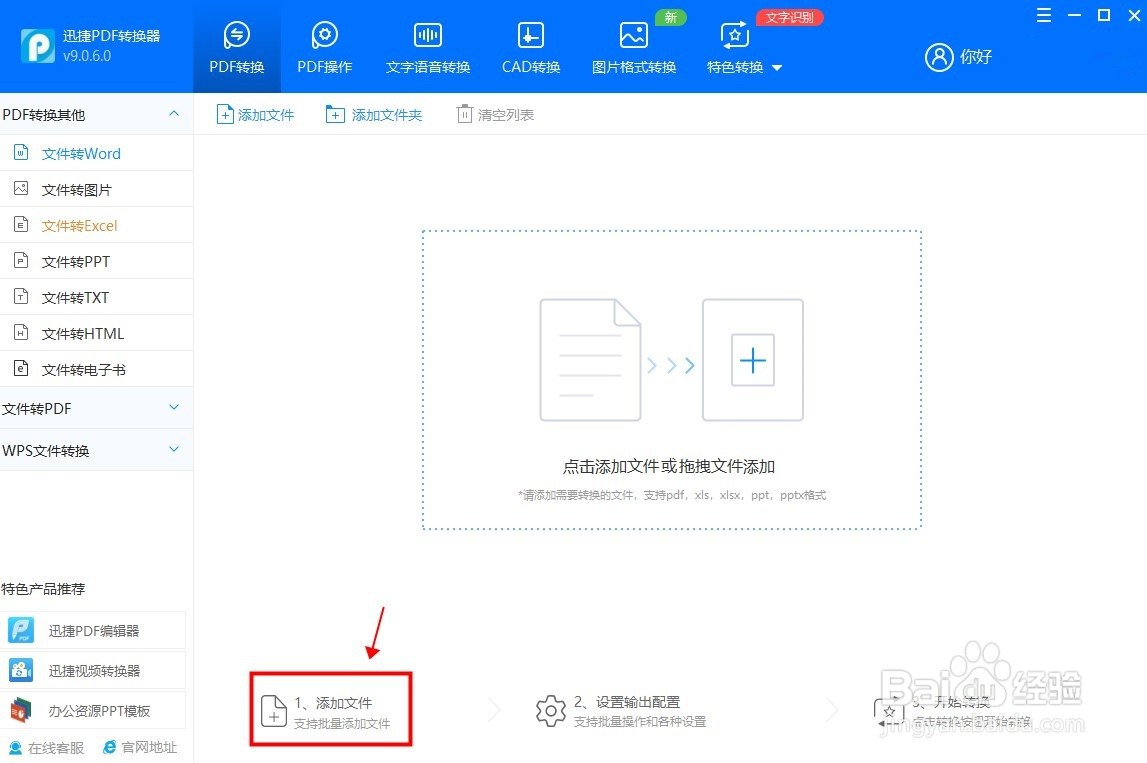Click the Word file icon in the sidebar
The width and height of the screenshot is (1147, 763).
pos(21,152)
